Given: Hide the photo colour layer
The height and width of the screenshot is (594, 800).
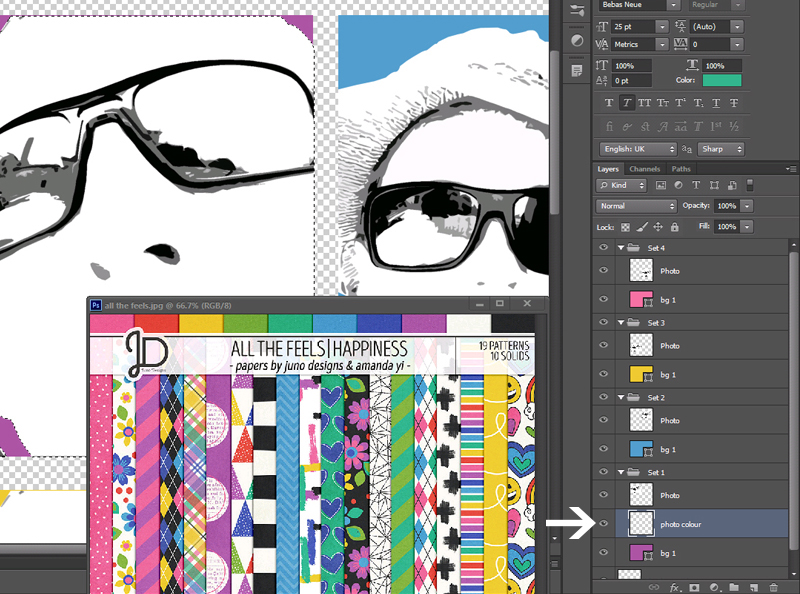Looking at the screenshot, I should point(604,524).
